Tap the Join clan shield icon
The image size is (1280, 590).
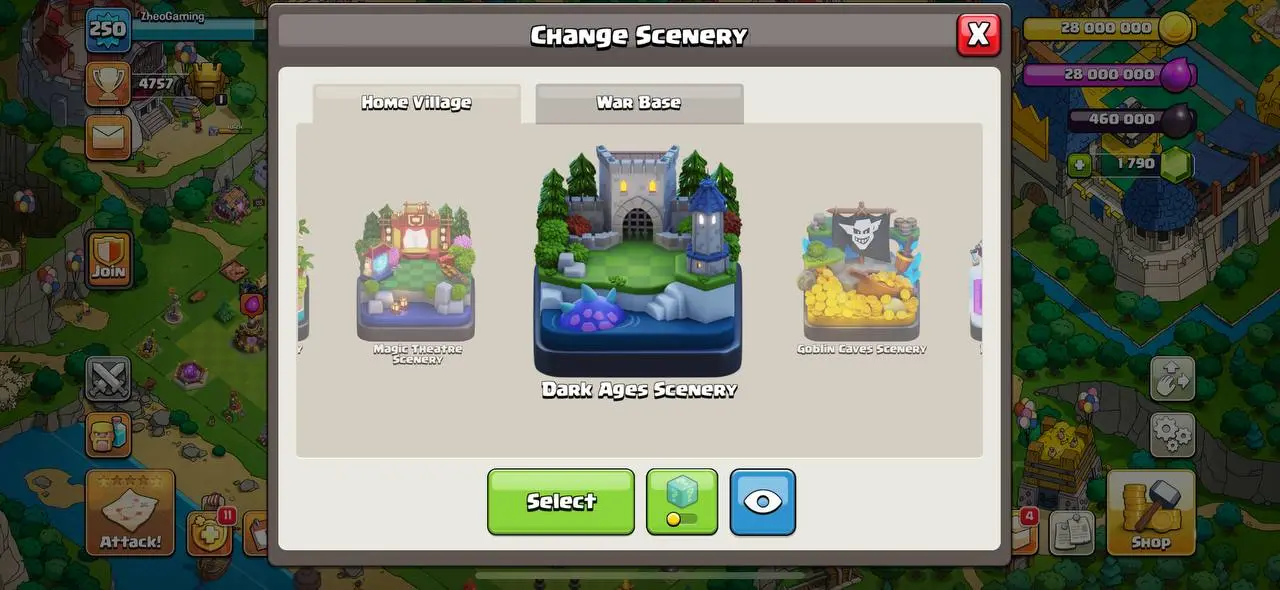click(x=108, y=258)
